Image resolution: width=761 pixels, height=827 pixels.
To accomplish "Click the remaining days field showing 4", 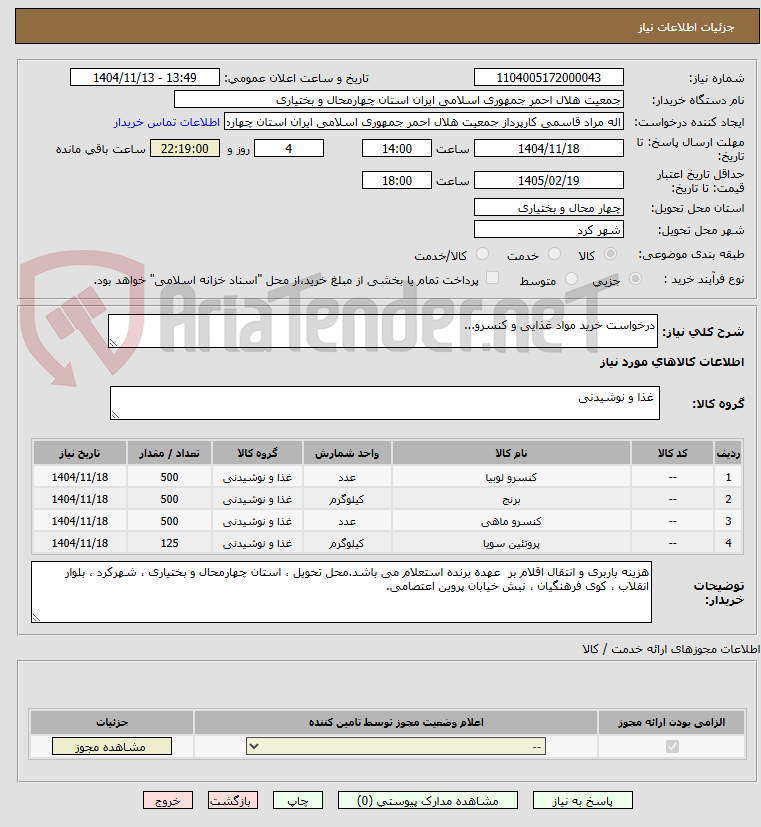I will click(289, 149).
